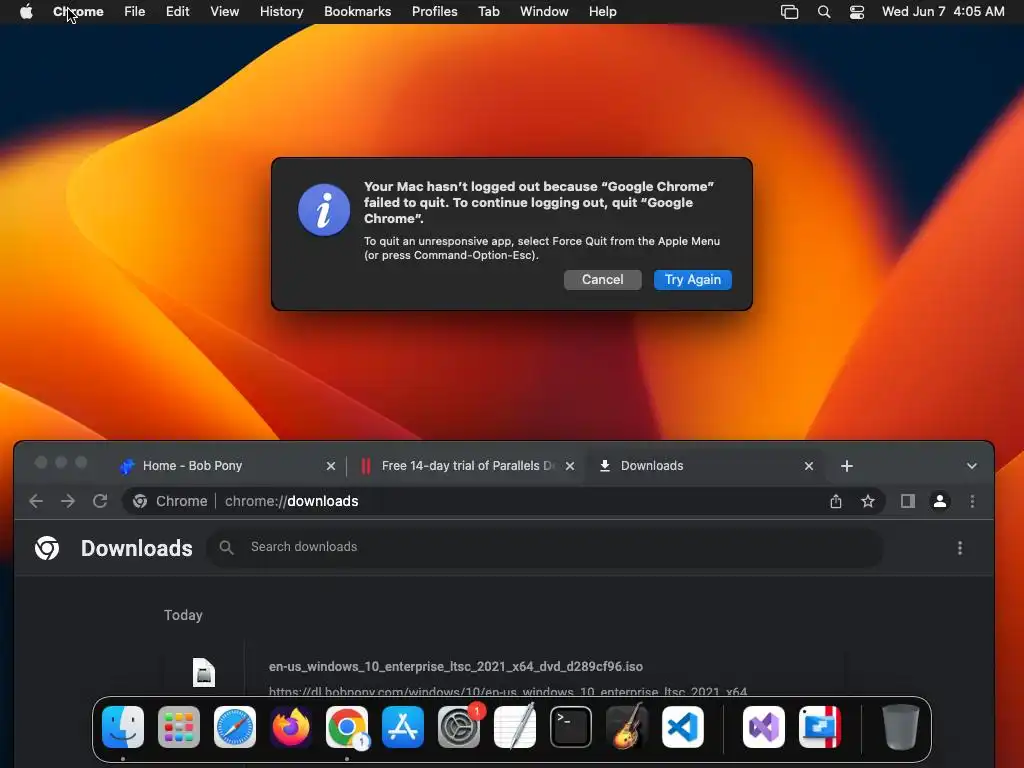Close the Home - Bob Pony tab
The height and width of the screenshot is (768, 1024).
tap(330, 466)
